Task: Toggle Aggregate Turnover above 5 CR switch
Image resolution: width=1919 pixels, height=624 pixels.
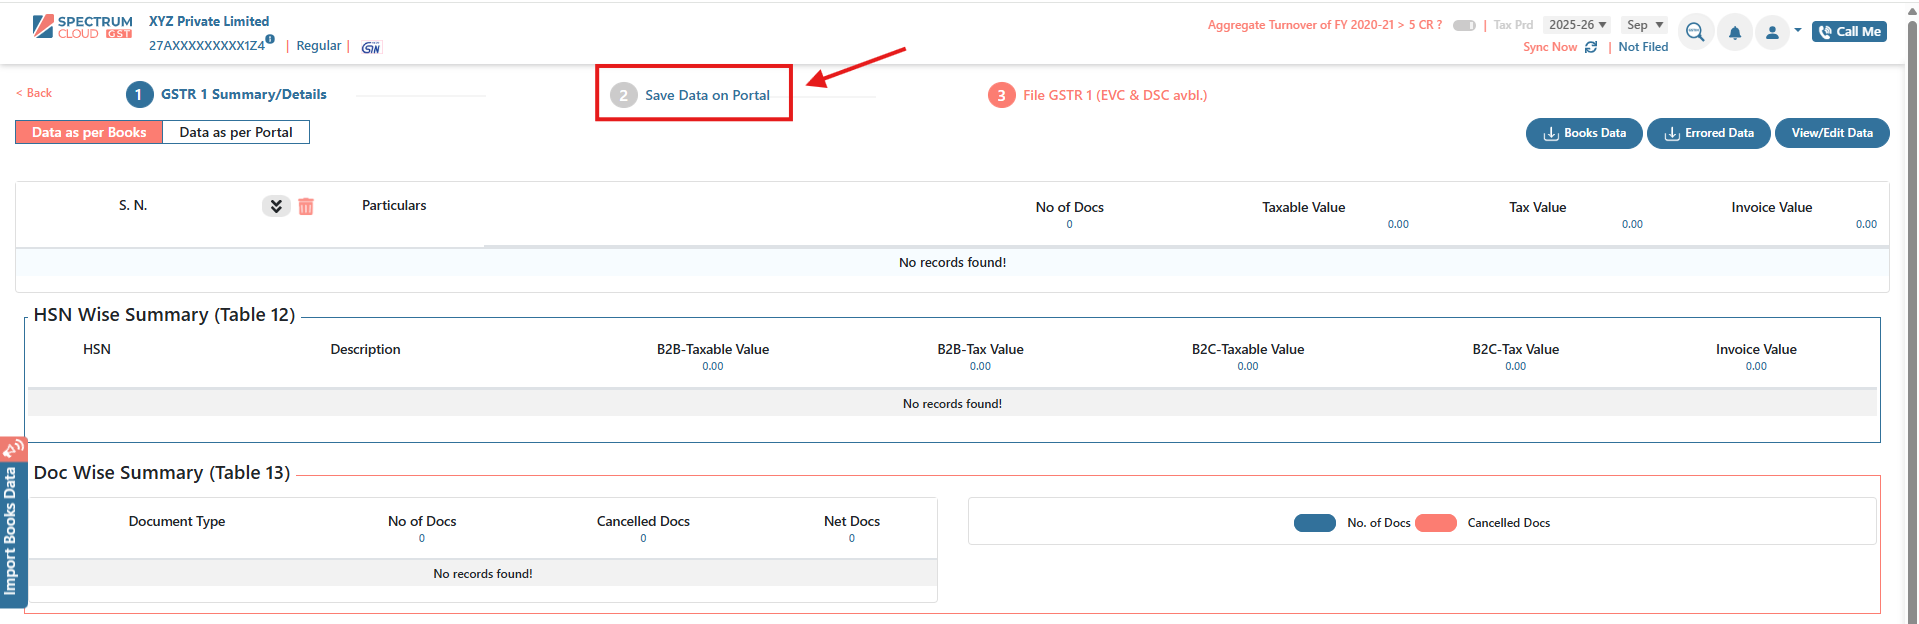Action: coord(1464,25)
